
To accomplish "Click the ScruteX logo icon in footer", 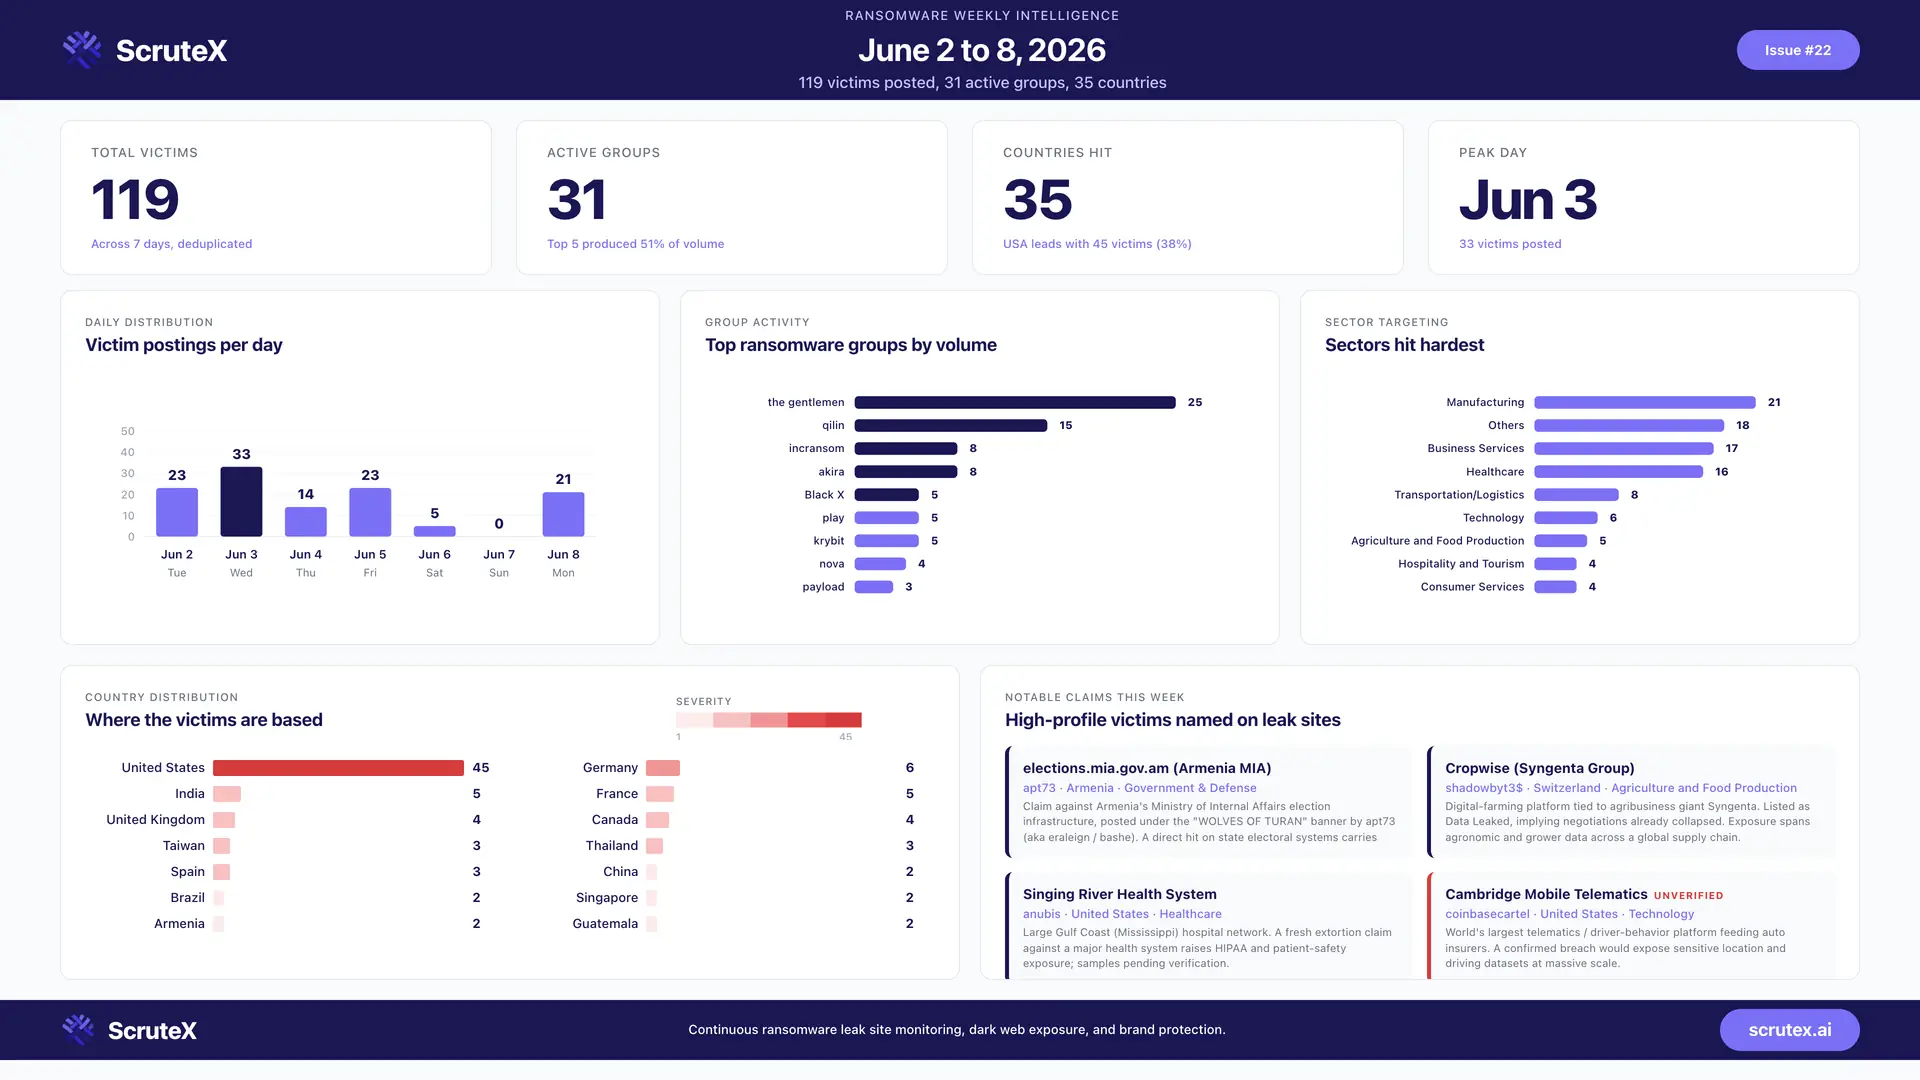I will point(78,1030).
